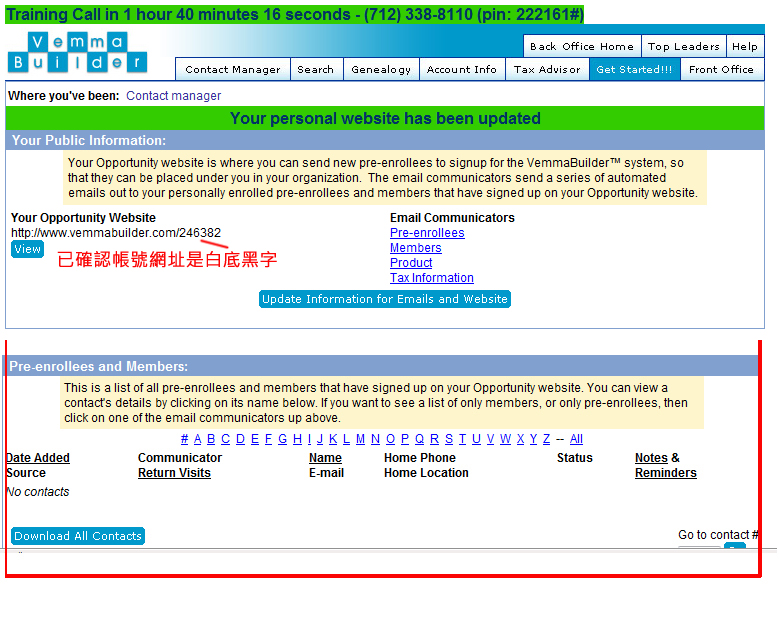Click the 'No contacts' text
Screen dimensions: 780x620
pos(38,492)
